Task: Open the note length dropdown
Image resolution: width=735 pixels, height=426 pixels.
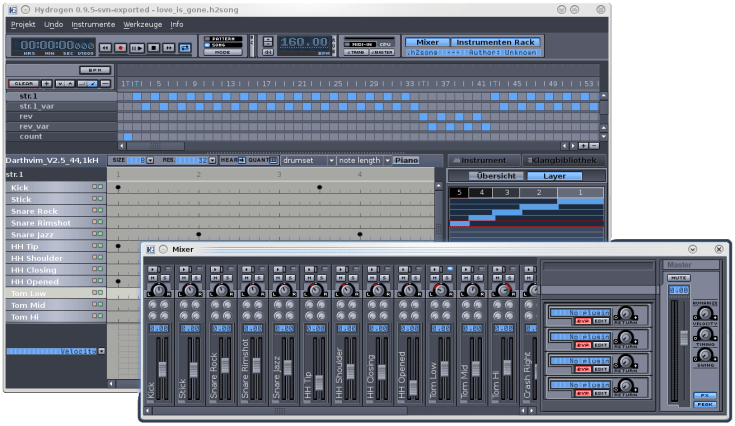Action: [360, 160]
